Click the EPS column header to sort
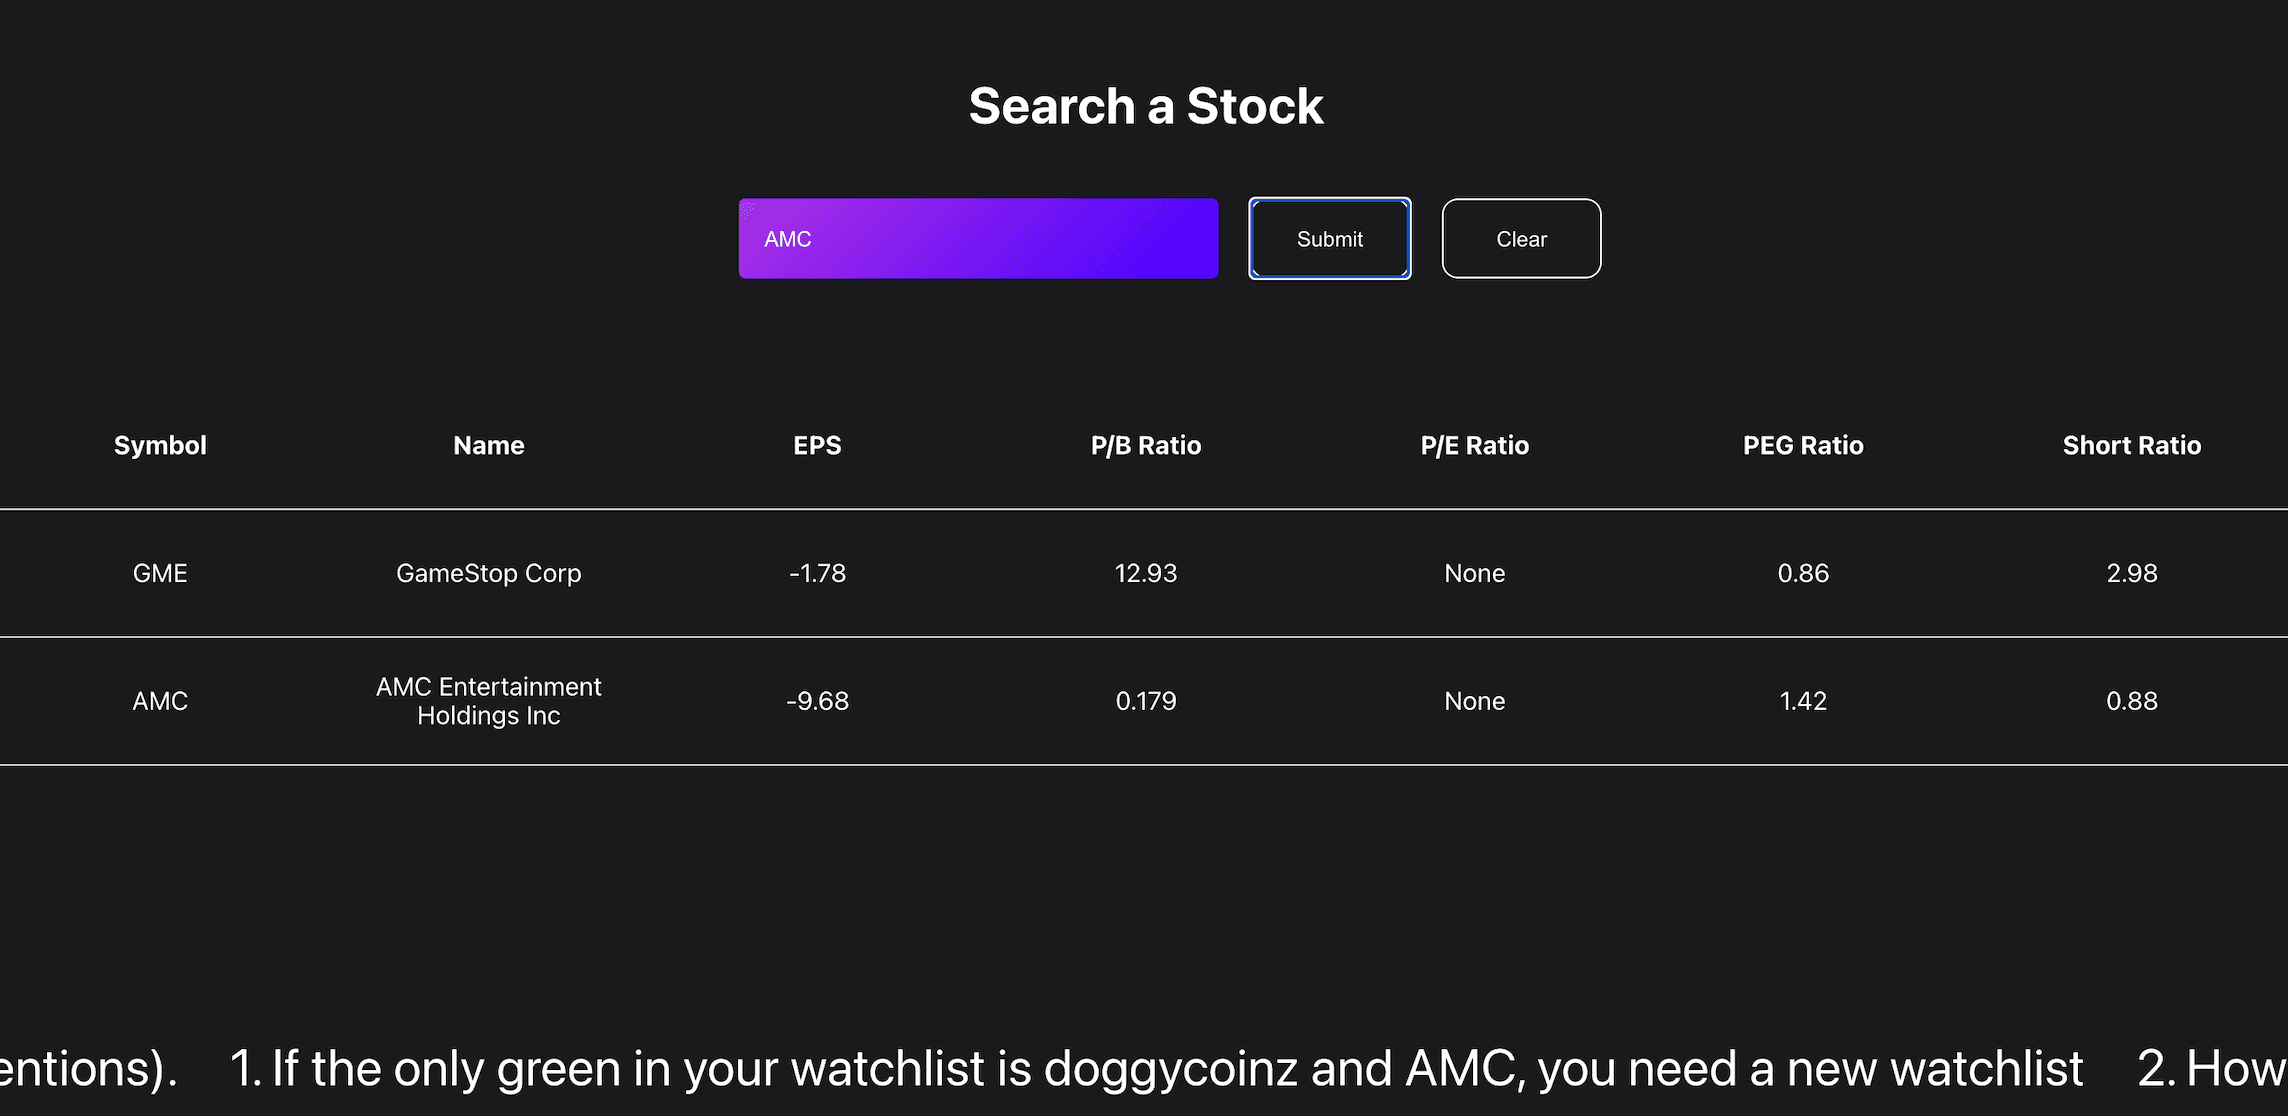Viewport: 2288px width, 1116px height. point(817,445)
